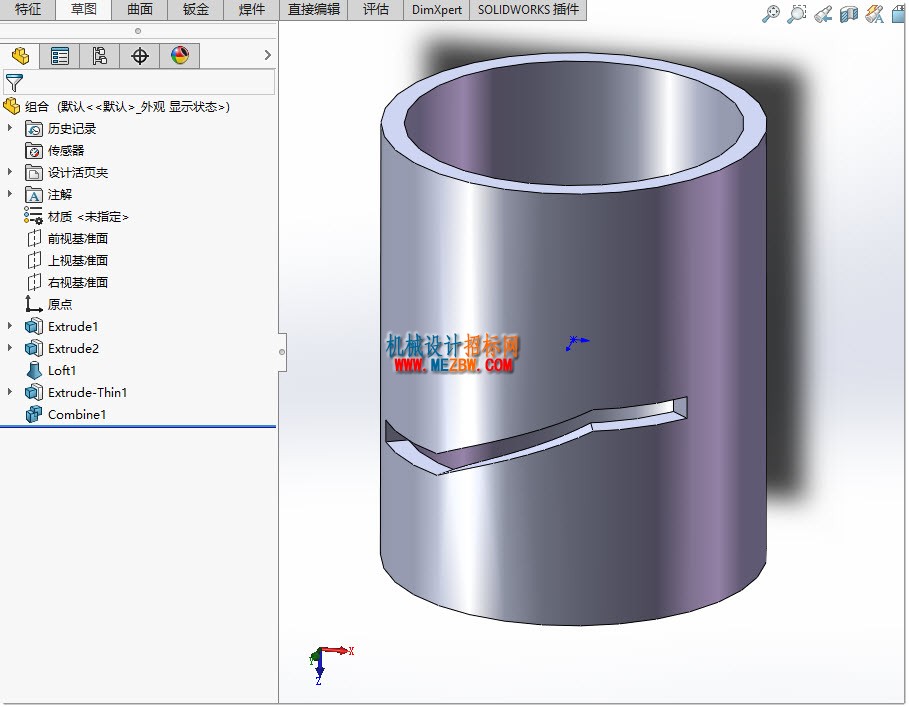The width and height of the screenshot is (909, 708).
Task: Switch to the 直接编辑 ribbon tab
Action: click(x=314, y=9)
